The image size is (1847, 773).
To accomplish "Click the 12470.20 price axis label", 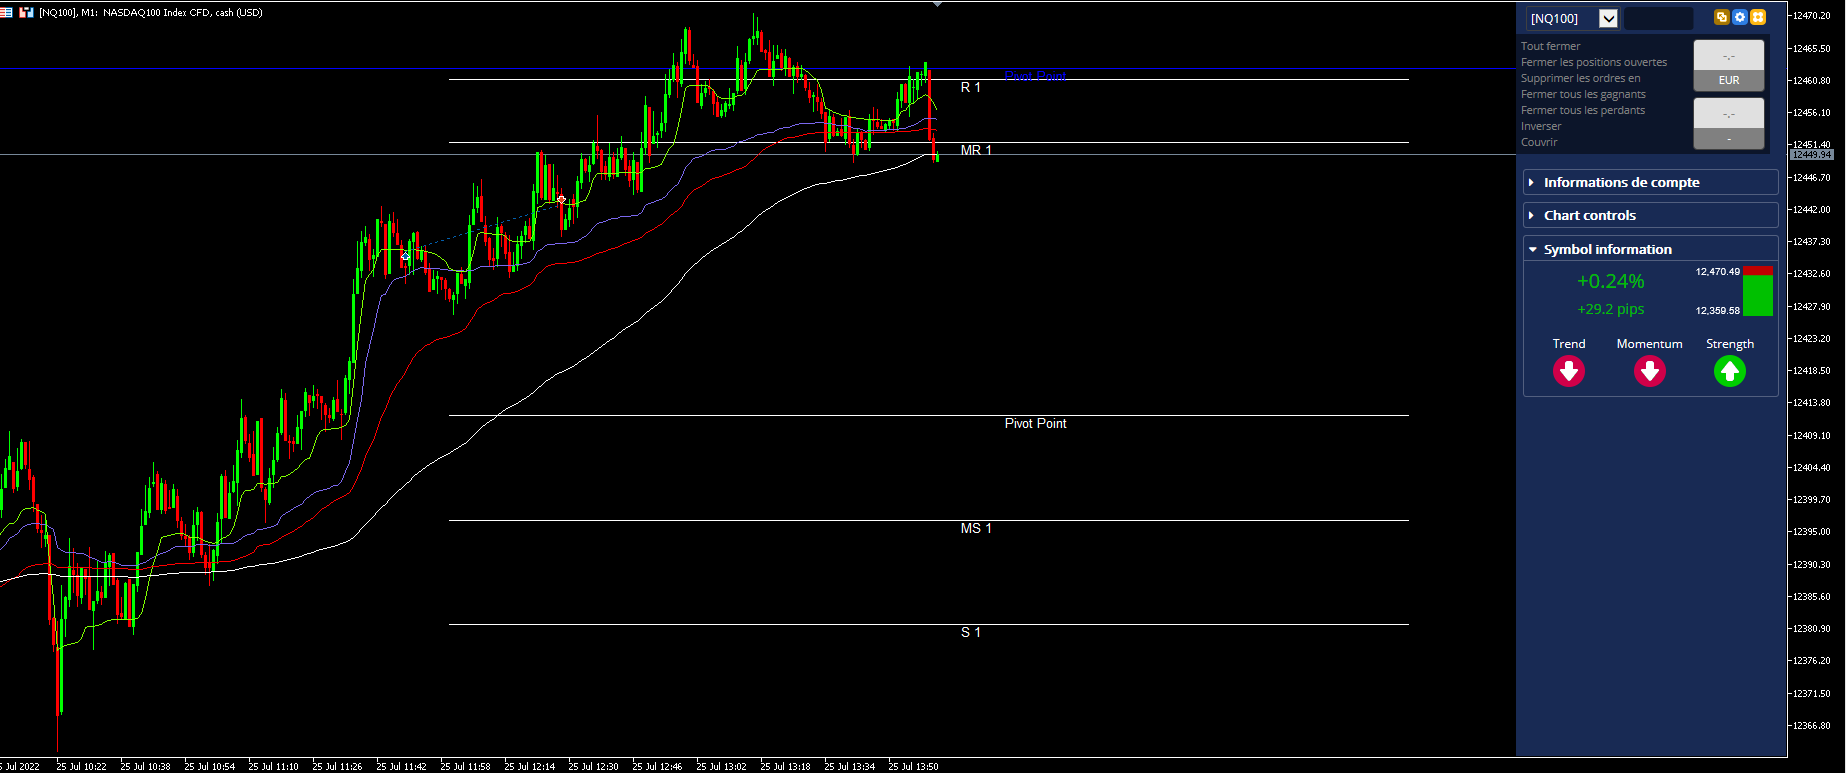I will pos(1812,16).
